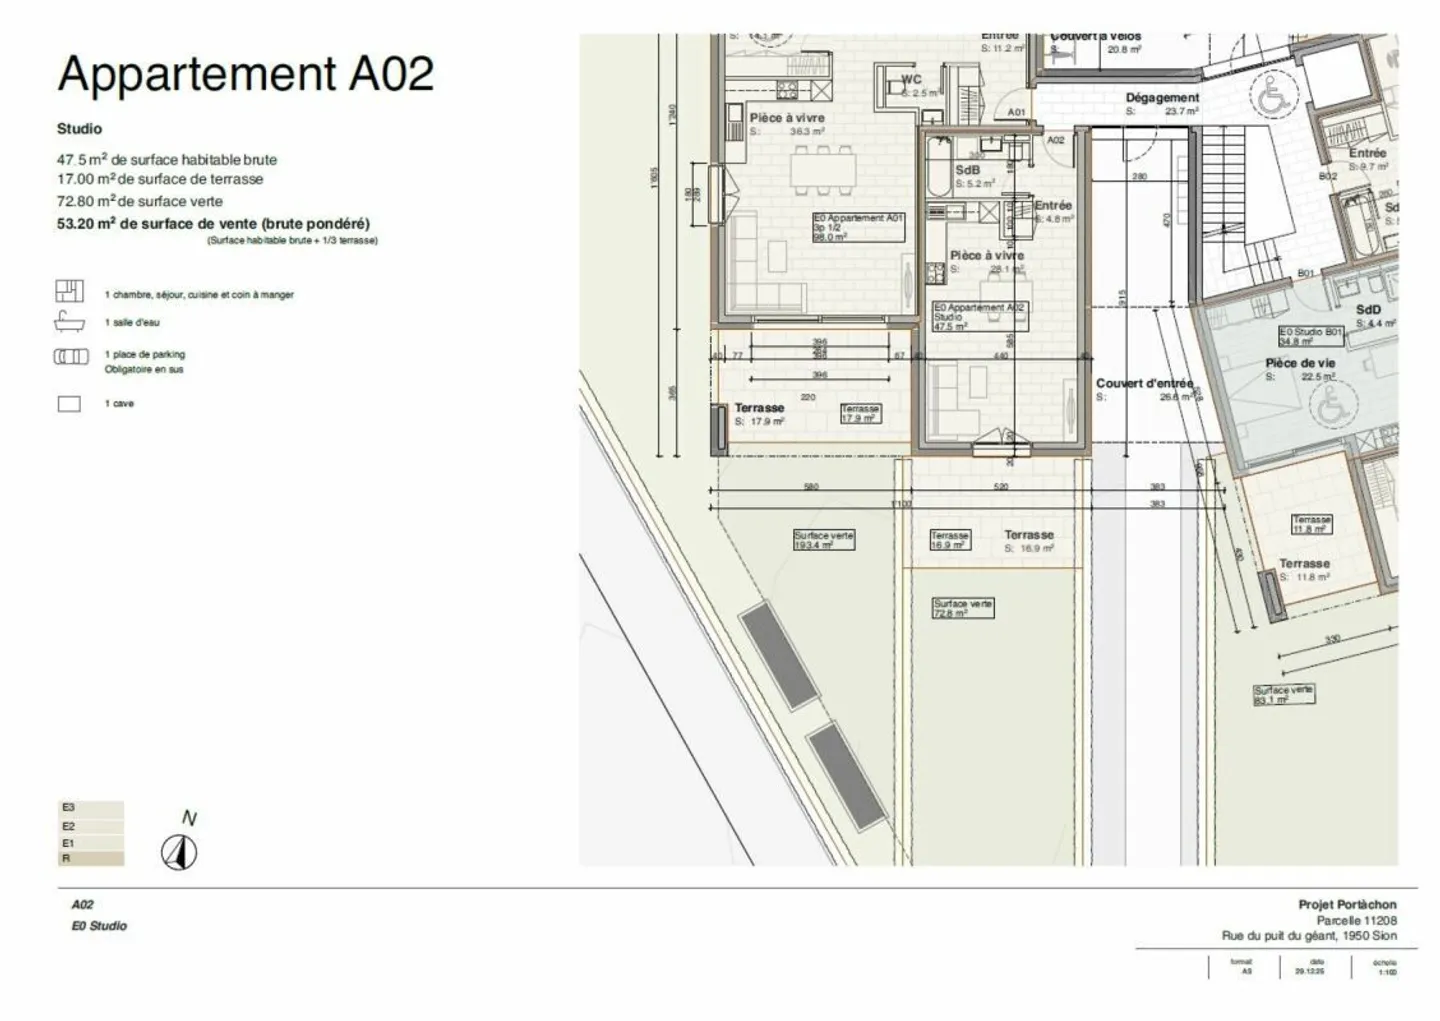Click the bathtub salle d'eau icon
This screenshot has height=1021, width=1440.
click(x=69, y=322)
